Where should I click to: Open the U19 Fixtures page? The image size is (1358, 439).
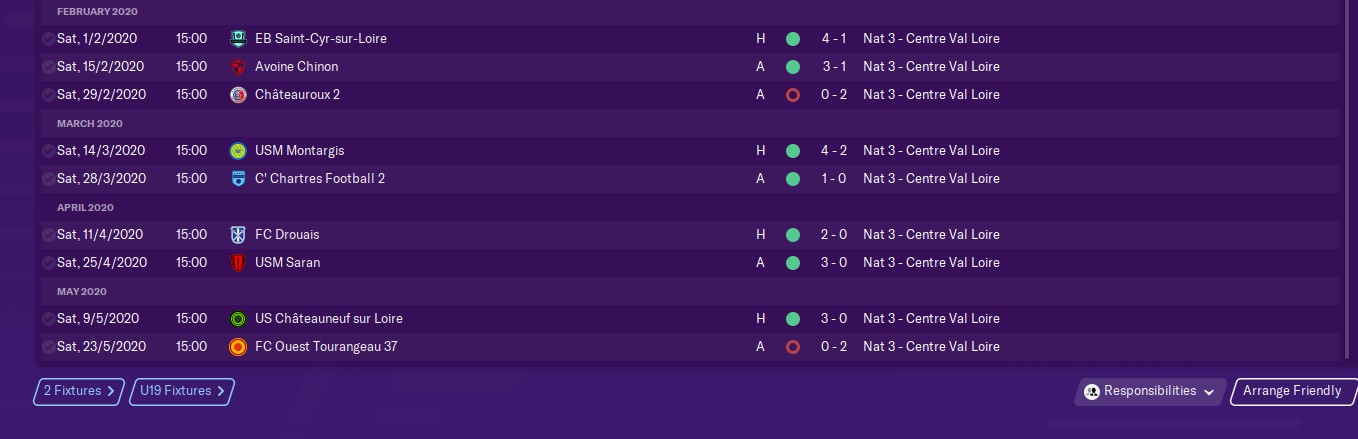coord(182,392)
